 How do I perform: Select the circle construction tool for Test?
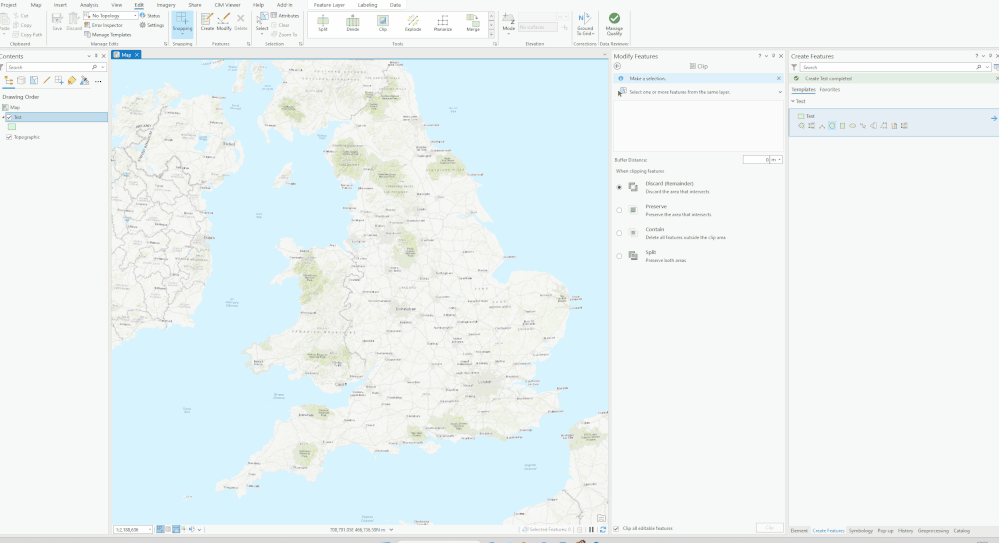pyautogui.click(x=832, y=126)
